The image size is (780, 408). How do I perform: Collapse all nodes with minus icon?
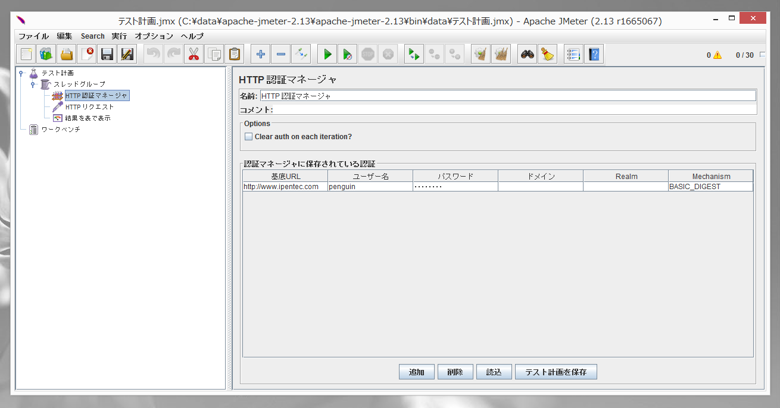coord(281,54)
